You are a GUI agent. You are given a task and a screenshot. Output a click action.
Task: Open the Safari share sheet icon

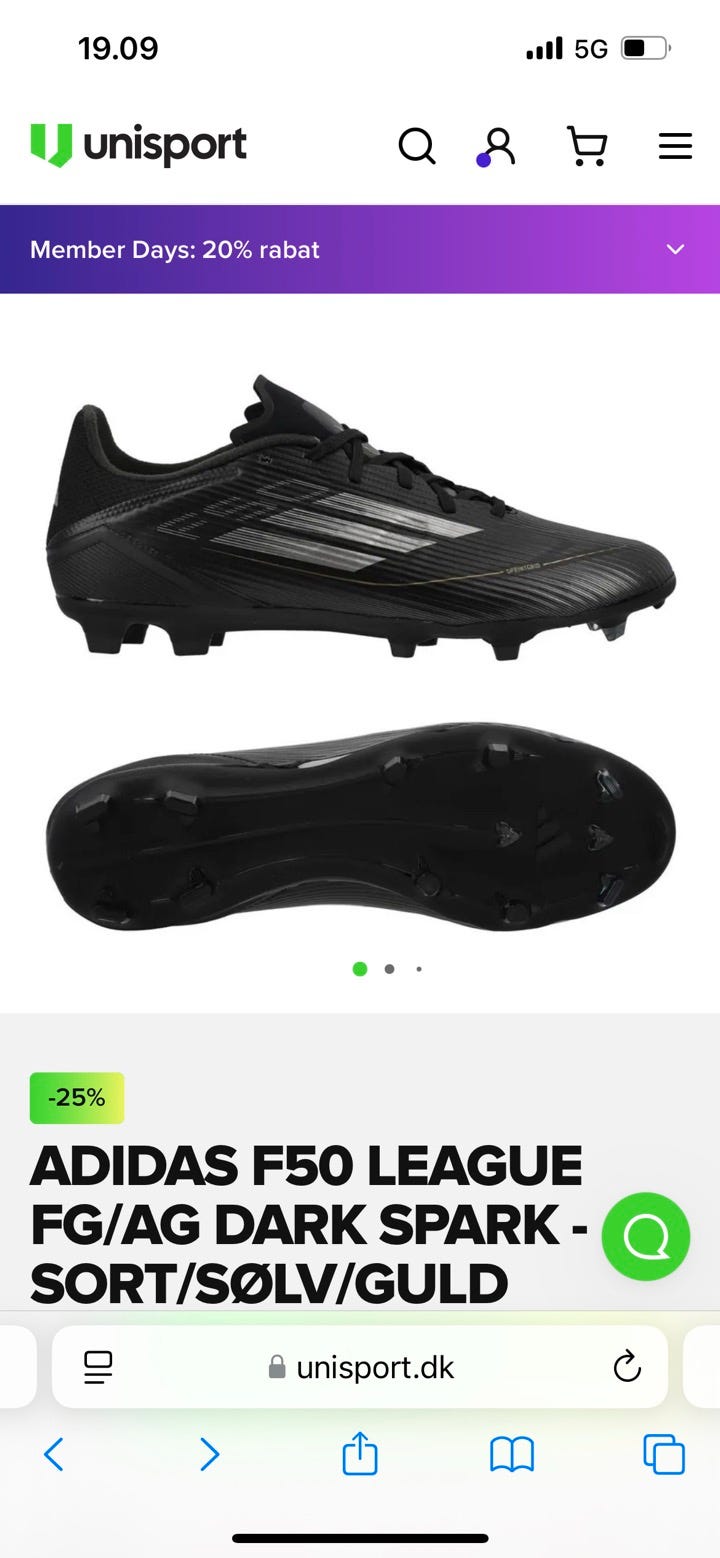pos(360,1453)
